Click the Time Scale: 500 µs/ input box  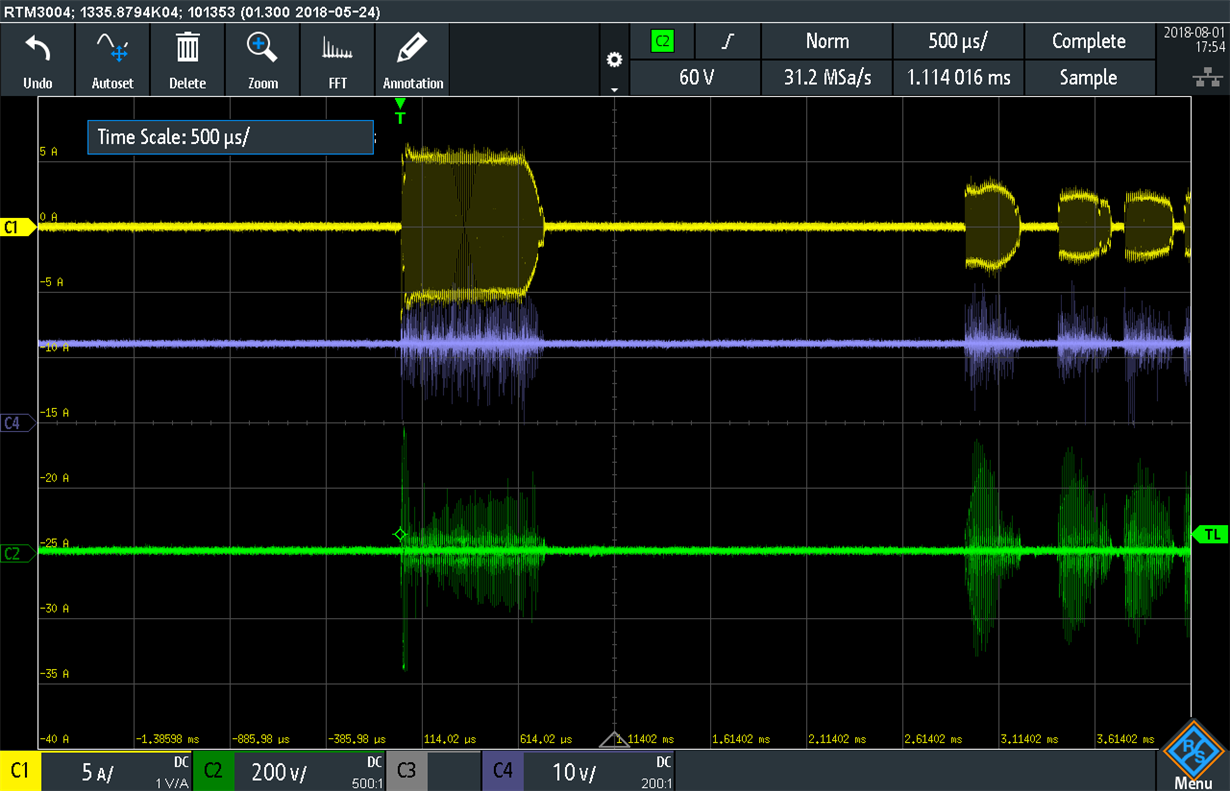230,138
